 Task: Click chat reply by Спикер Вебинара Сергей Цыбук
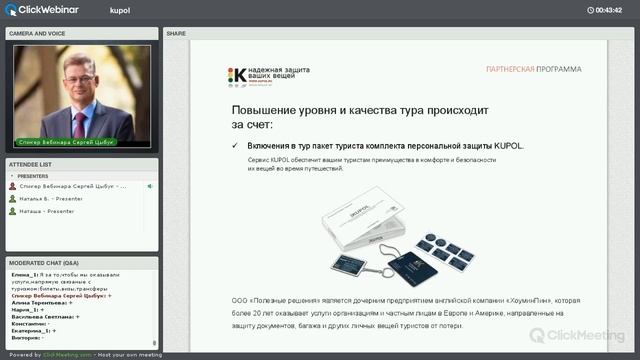click(x=61, y=296)
